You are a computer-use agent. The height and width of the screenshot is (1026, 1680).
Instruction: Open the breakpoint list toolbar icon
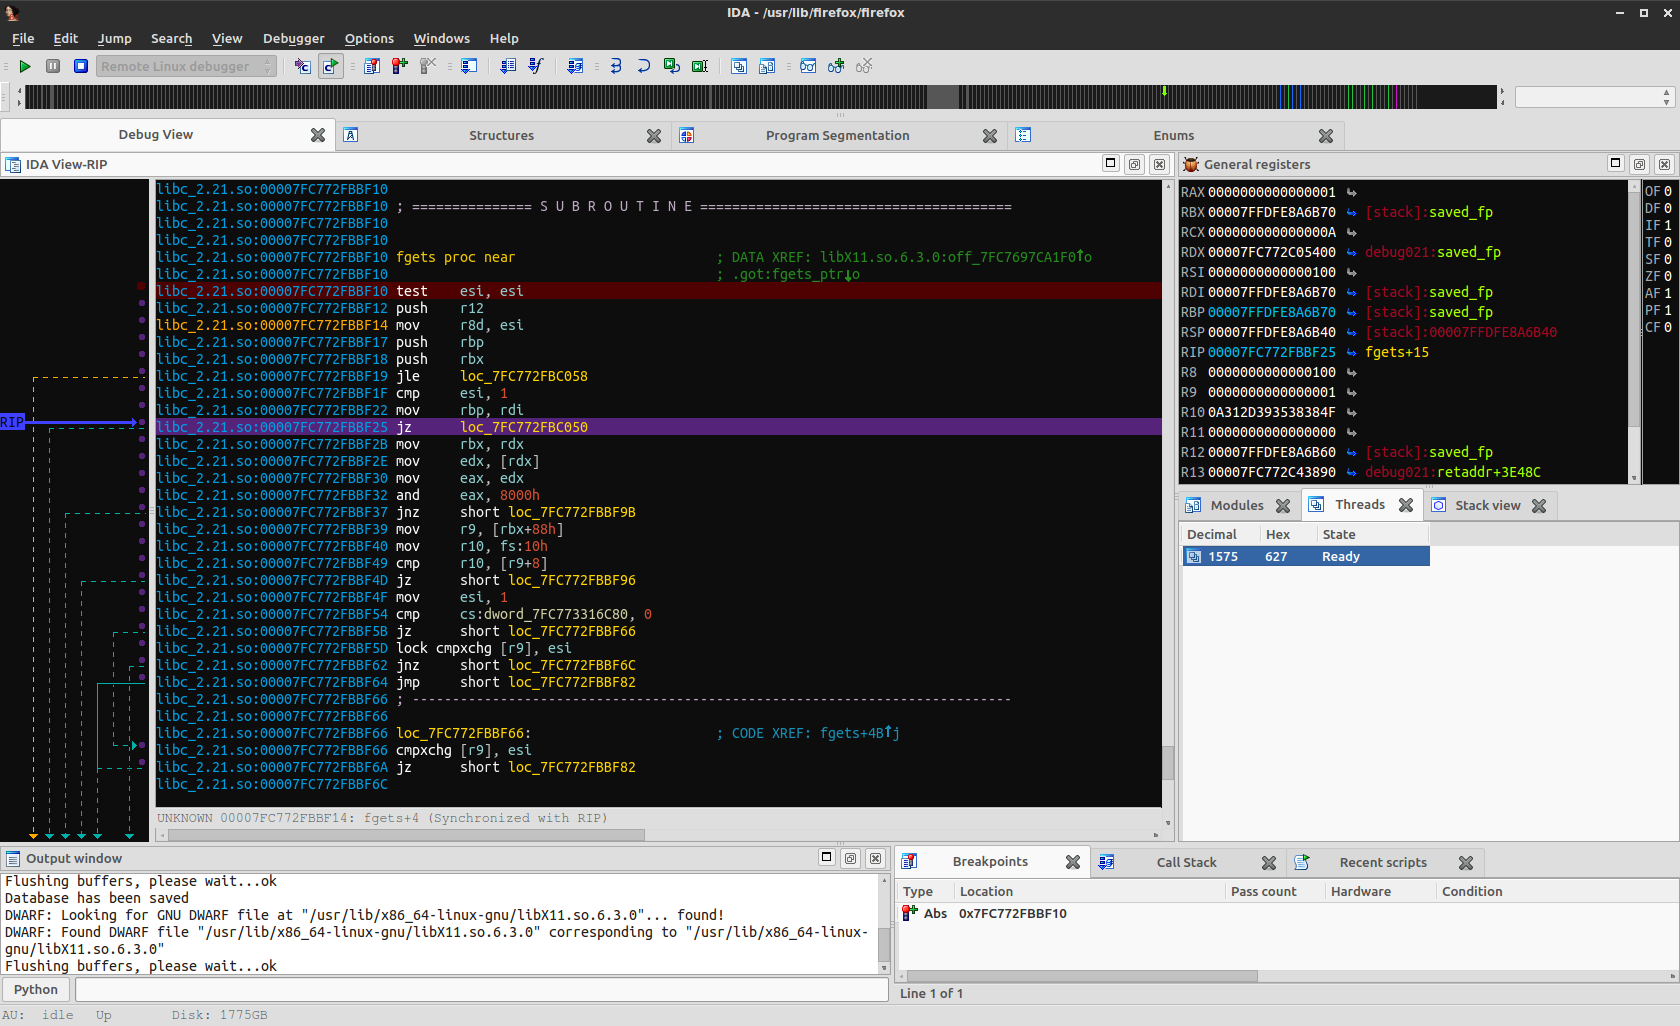coord(372,66)
